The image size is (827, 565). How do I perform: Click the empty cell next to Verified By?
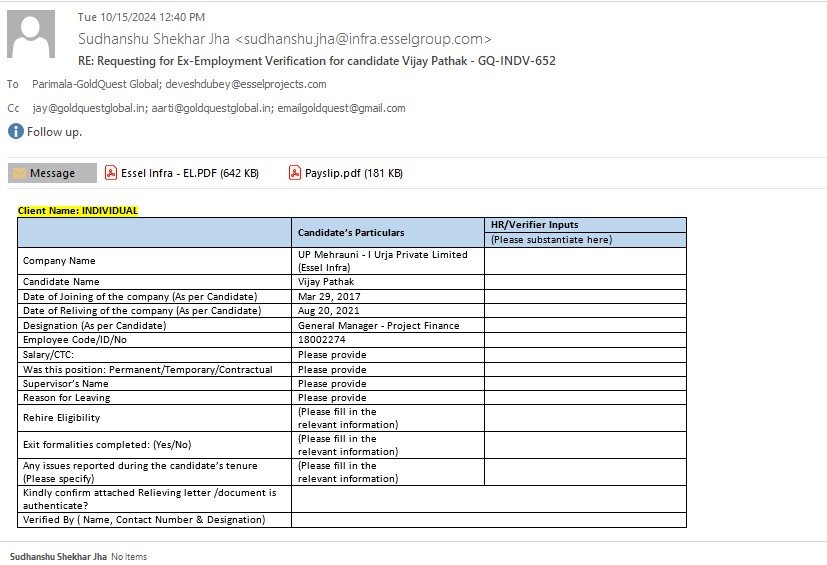[x=488, y=520]
